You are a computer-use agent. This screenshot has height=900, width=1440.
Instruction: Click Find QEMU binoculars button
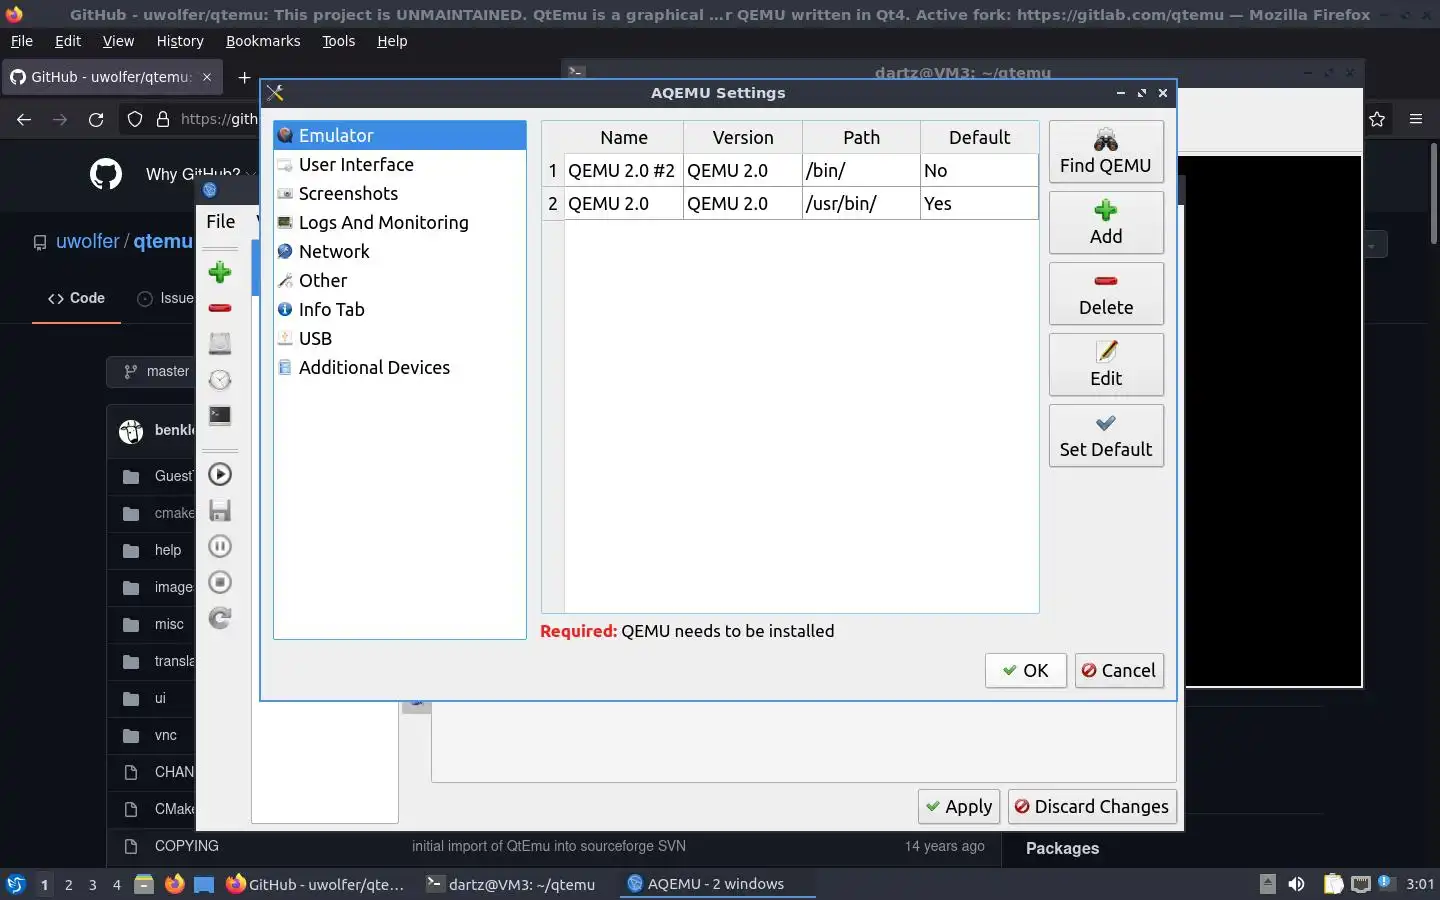pyautogui.click(x=1106, y=152)
